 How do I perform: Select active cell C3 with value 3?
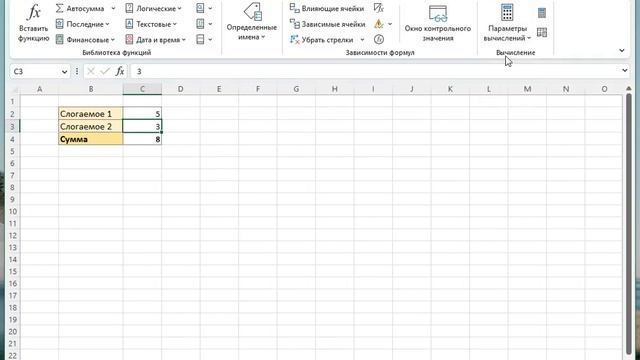click(x=142, y=127)
